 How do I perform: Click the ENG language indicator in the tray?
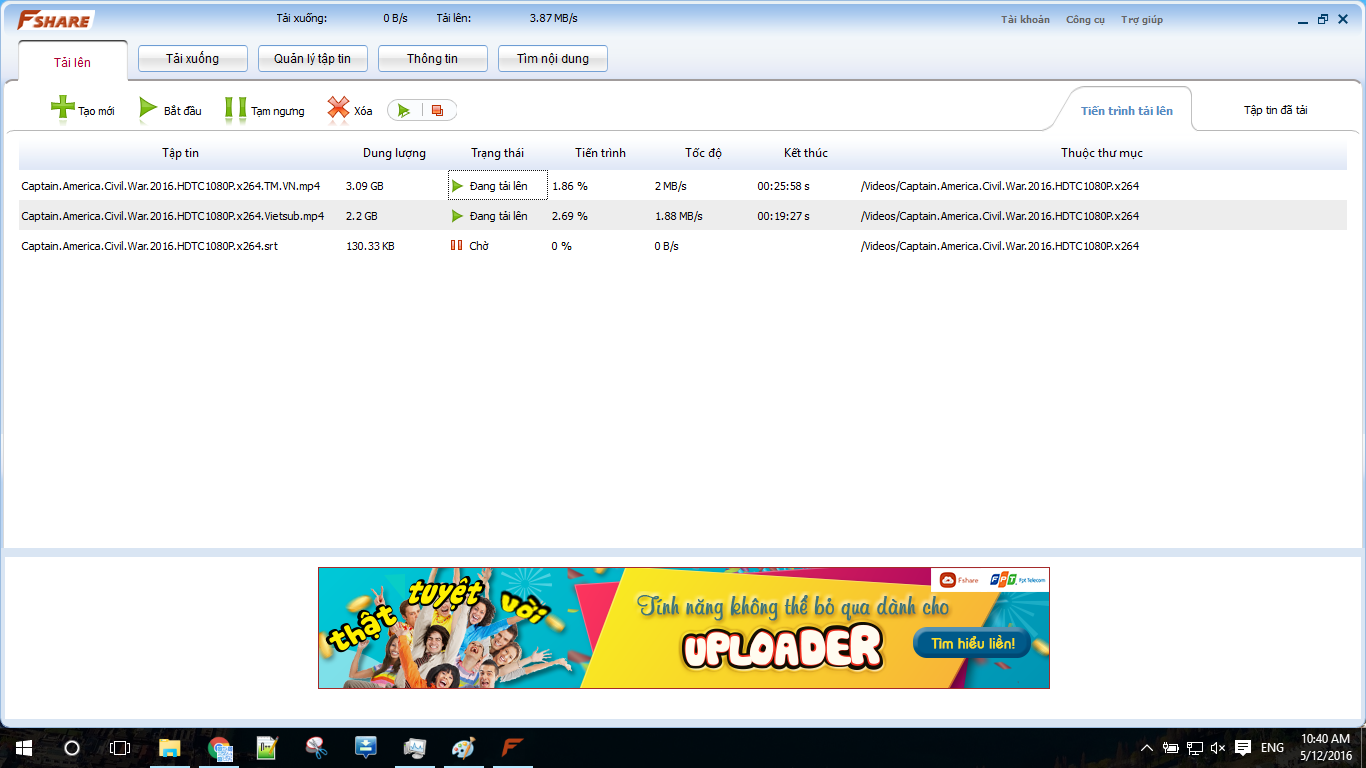[1272, 748]
